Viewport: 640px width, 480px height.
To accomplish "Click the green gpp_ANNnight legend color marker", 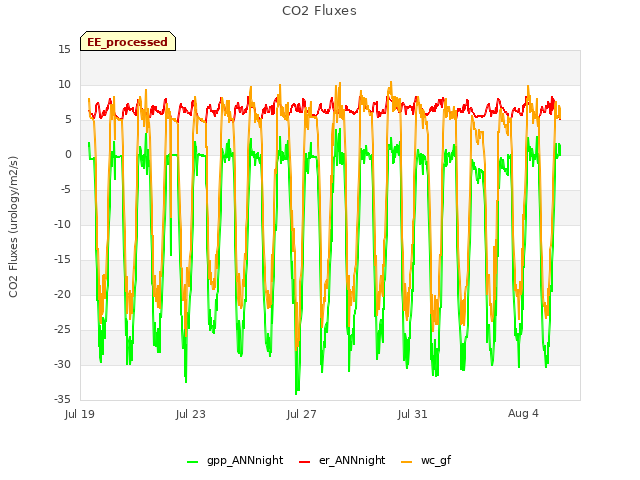I will tap(192, 462).
